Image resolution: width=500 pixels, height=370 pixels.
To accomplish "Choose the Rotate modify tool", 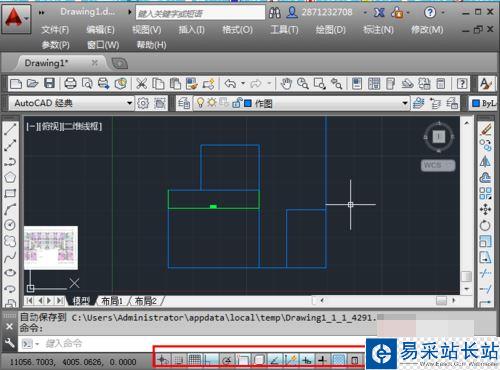I will coord(486,225).
